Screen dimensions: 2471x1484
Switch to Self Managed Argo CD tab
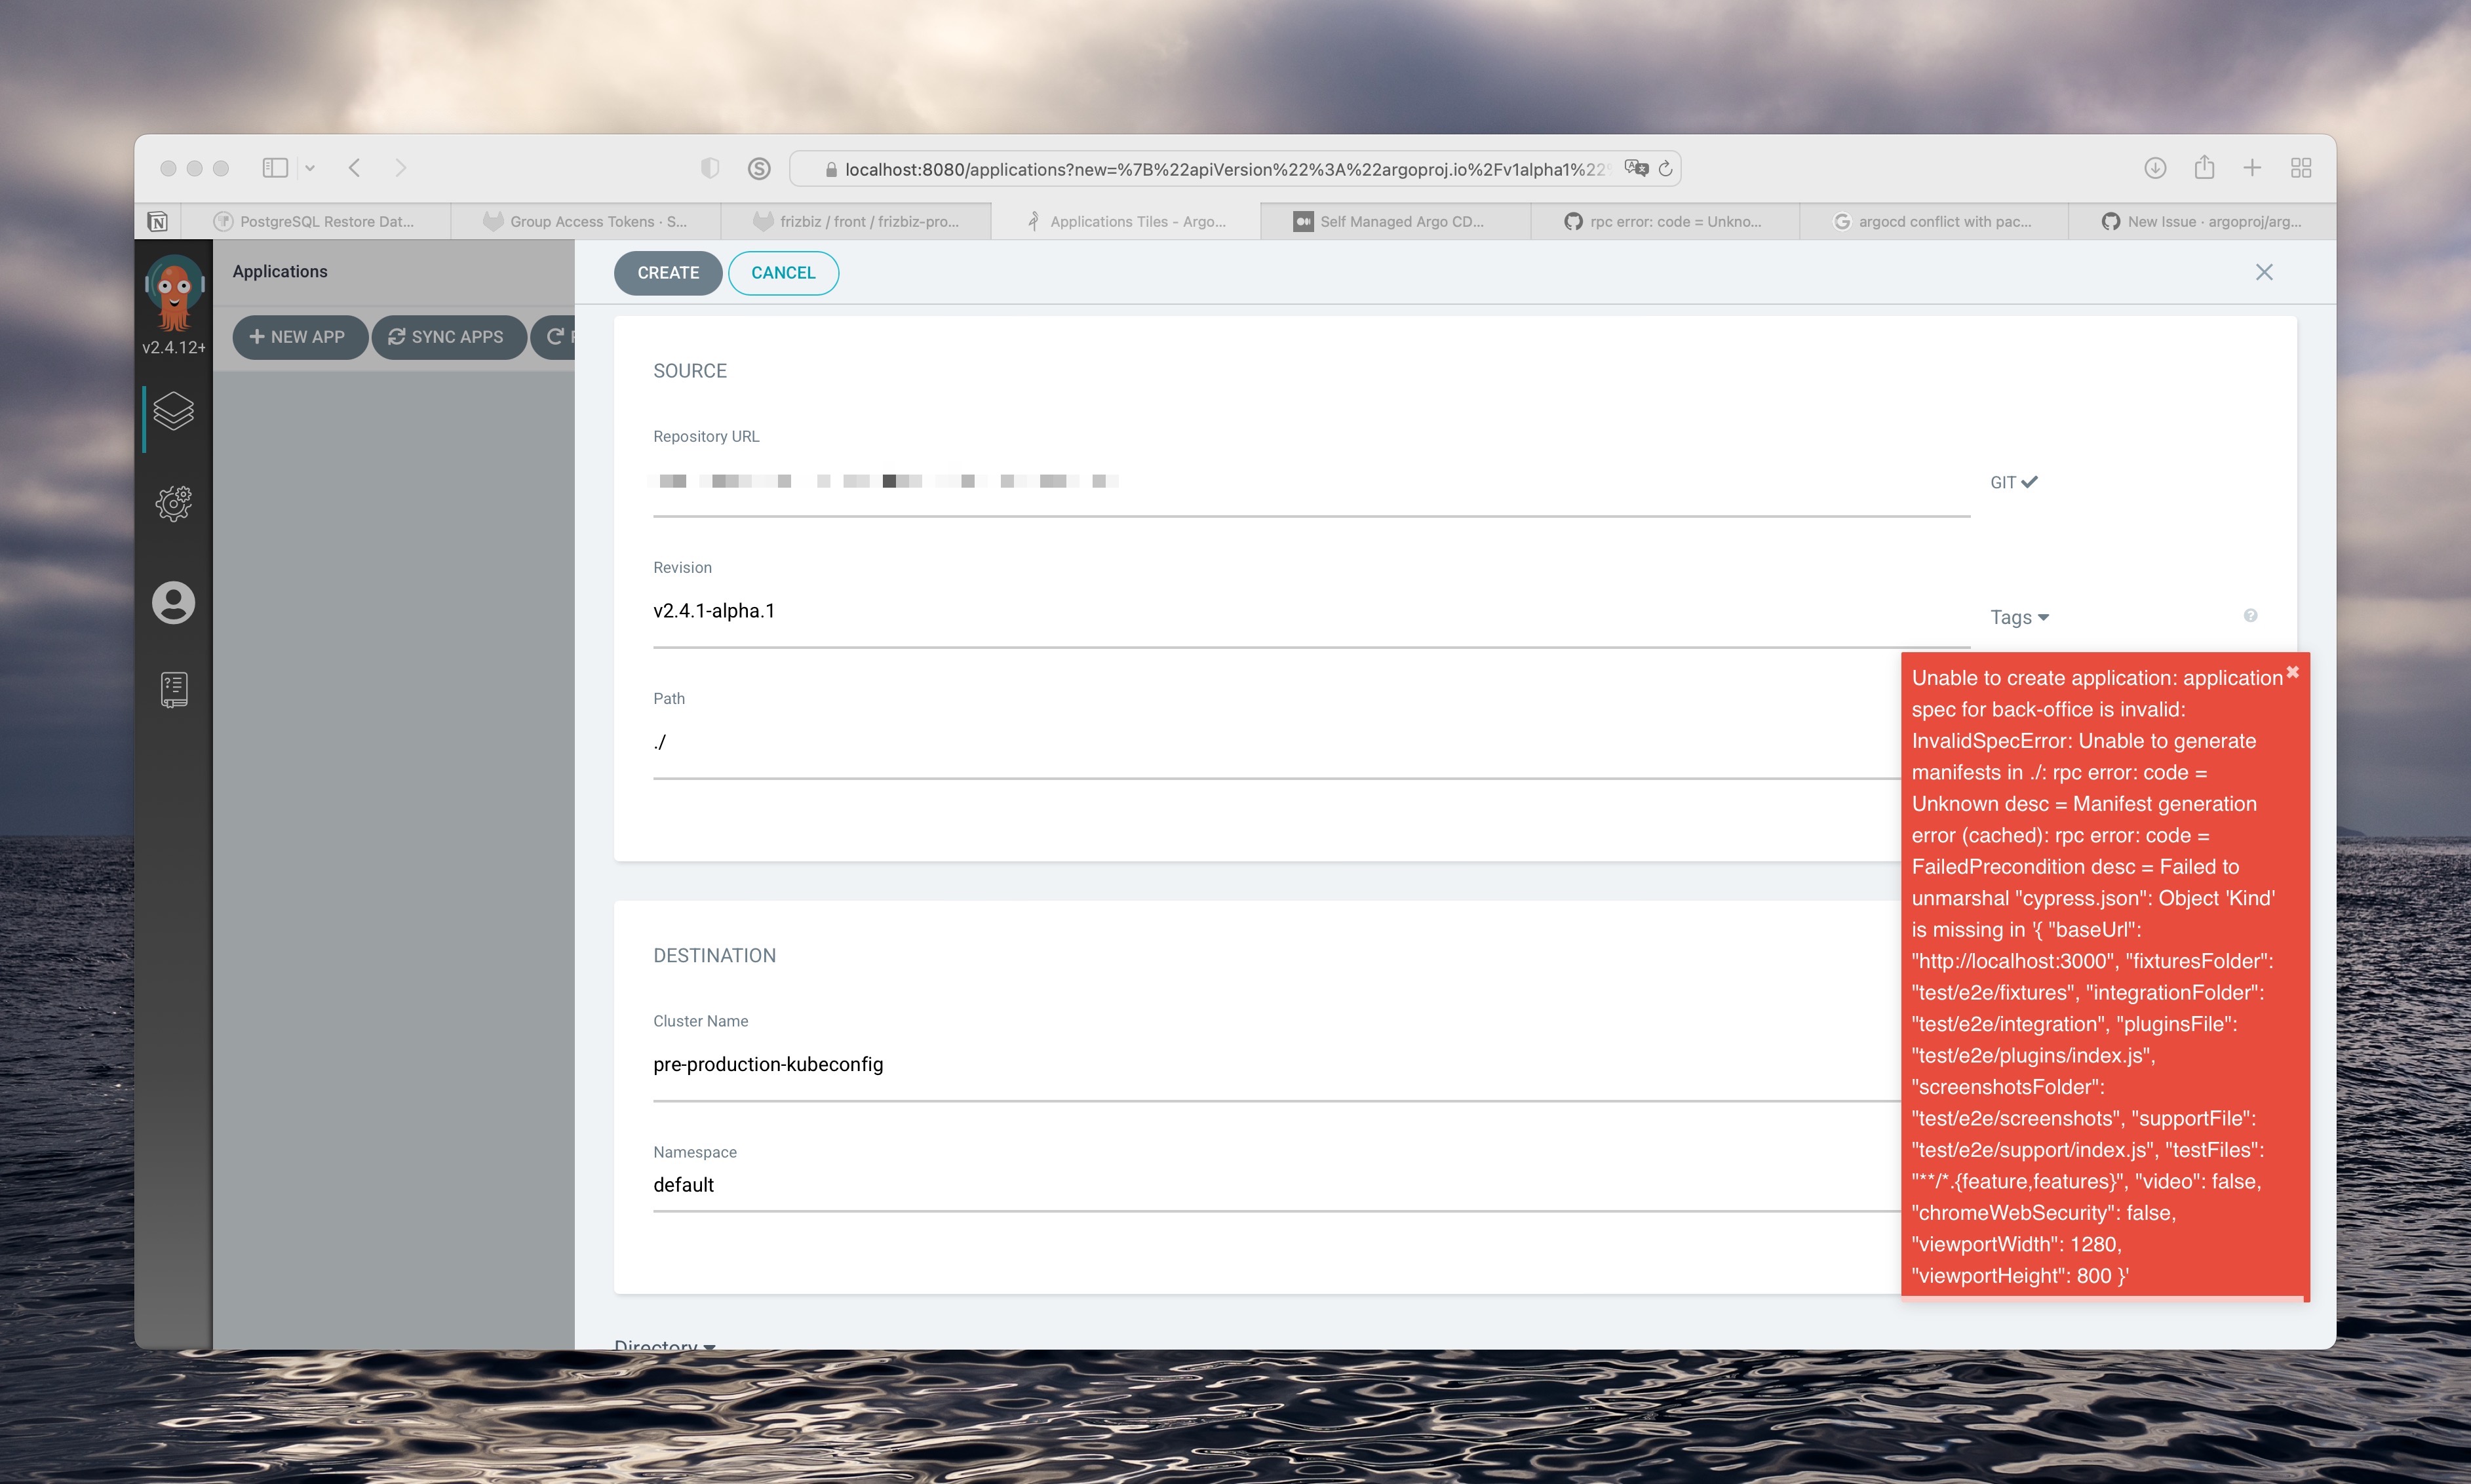pyautogui.click(x=1396, y=222)
